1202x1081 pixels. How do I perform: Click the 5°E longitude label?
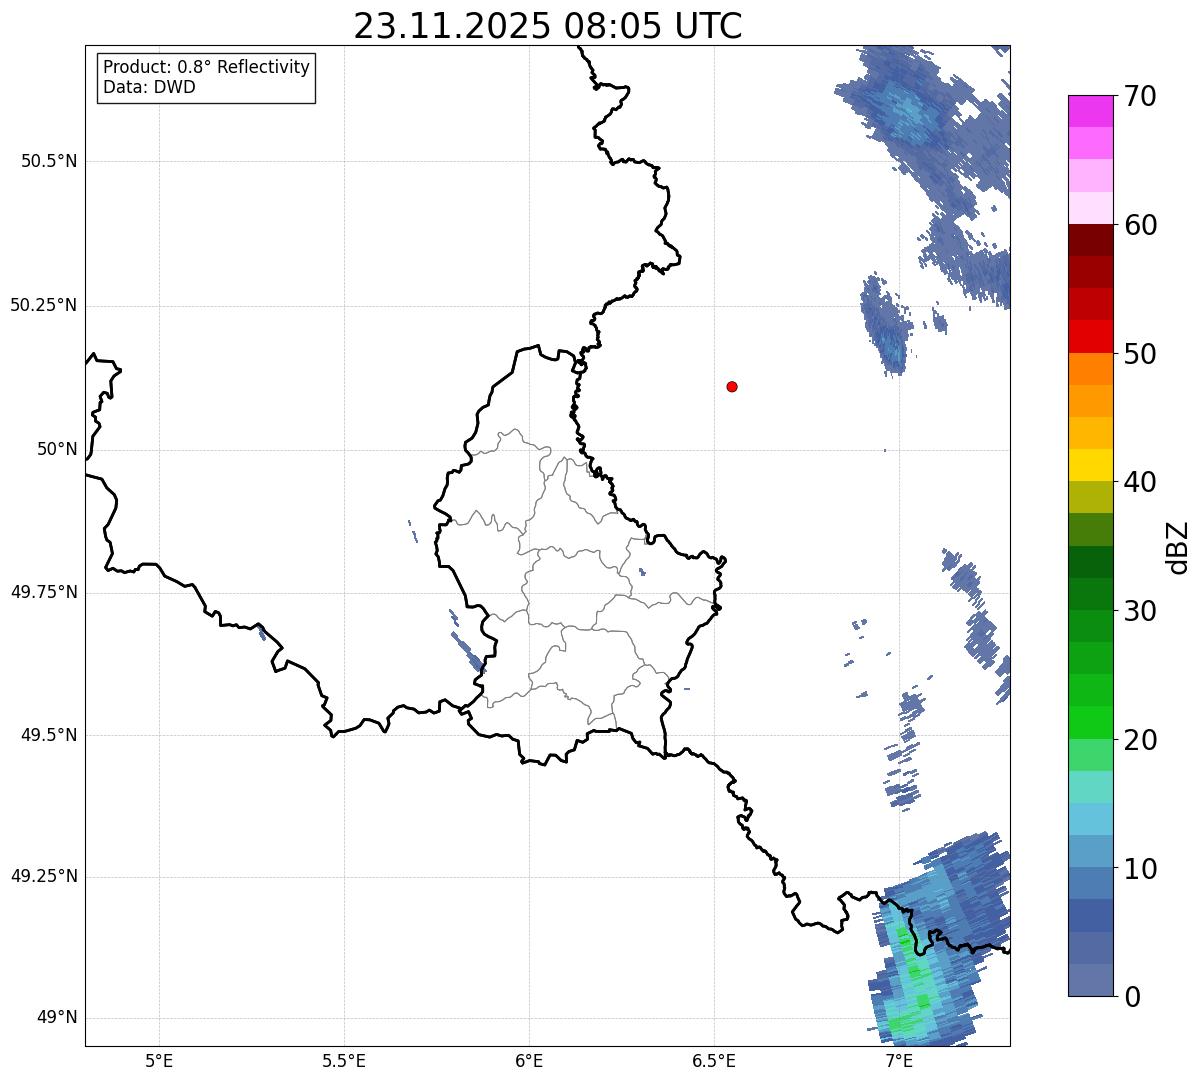click(x=159, y=1060)
